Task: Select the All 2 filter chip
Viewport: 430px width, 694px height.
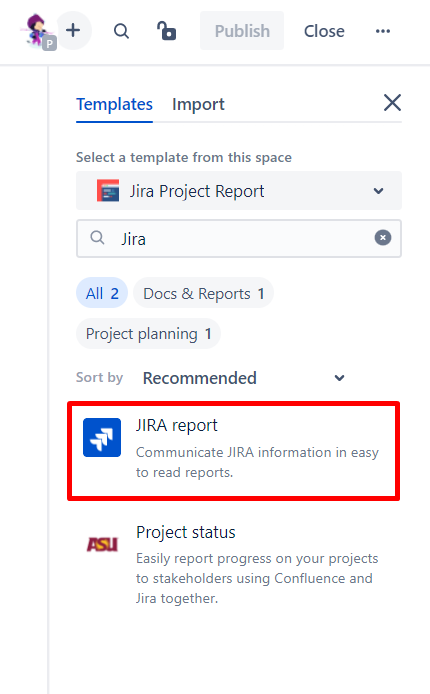Action: point(102,293)
